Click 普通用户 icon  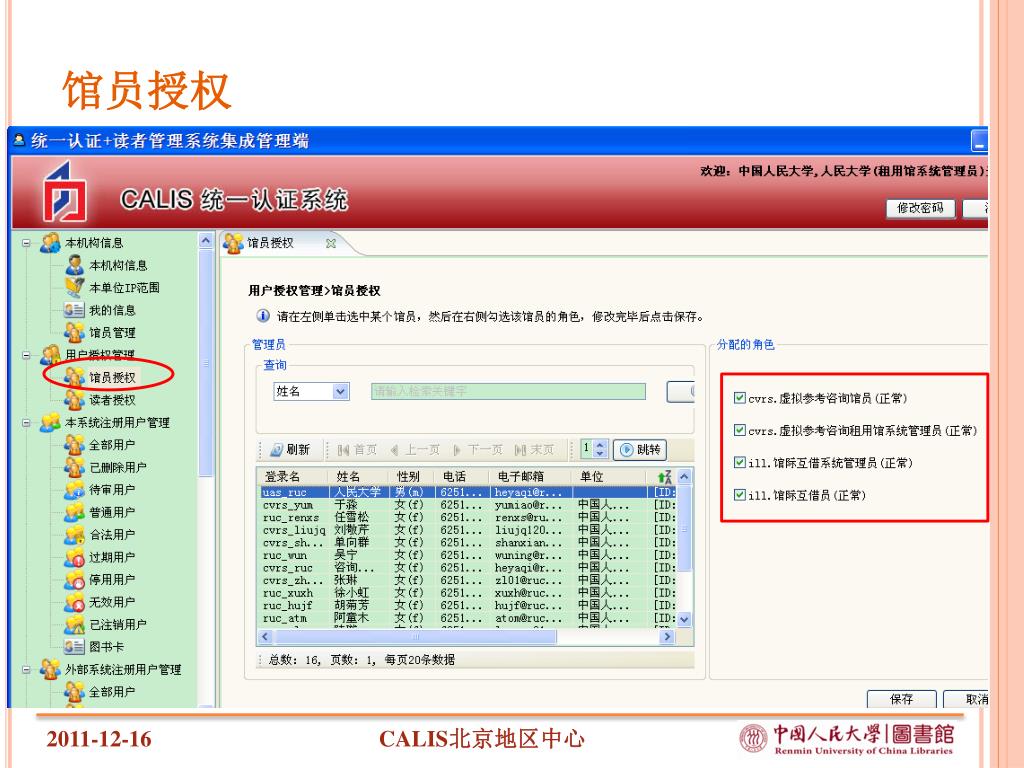[74, 512]
